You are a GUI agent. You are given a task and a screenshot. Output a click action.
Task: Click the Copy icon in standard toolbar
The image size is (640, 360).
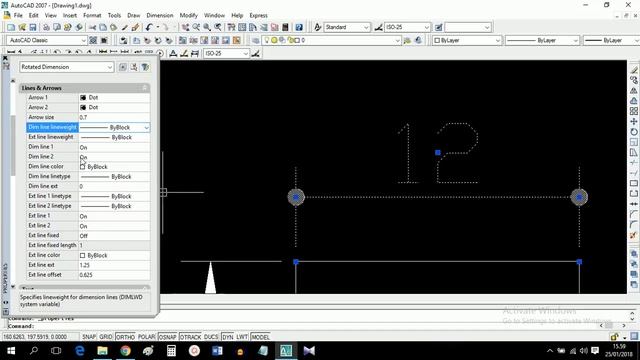103,27
